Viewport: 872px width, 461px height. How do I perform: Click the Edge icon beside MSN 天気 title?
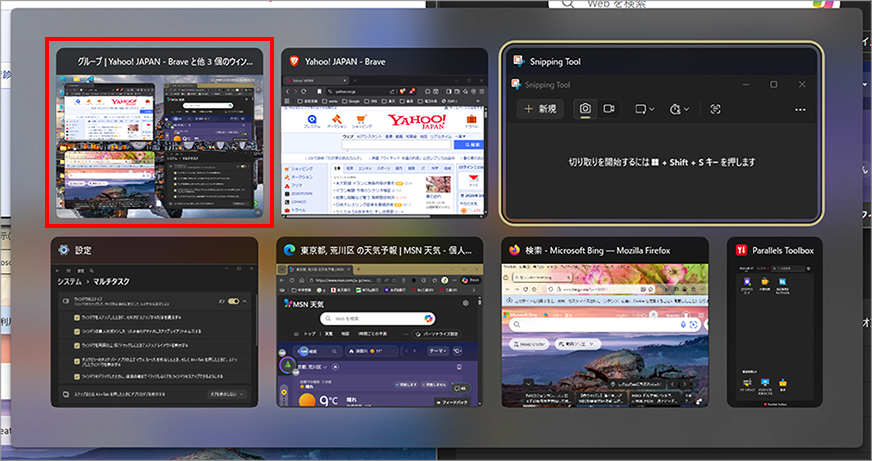(287, 250)
